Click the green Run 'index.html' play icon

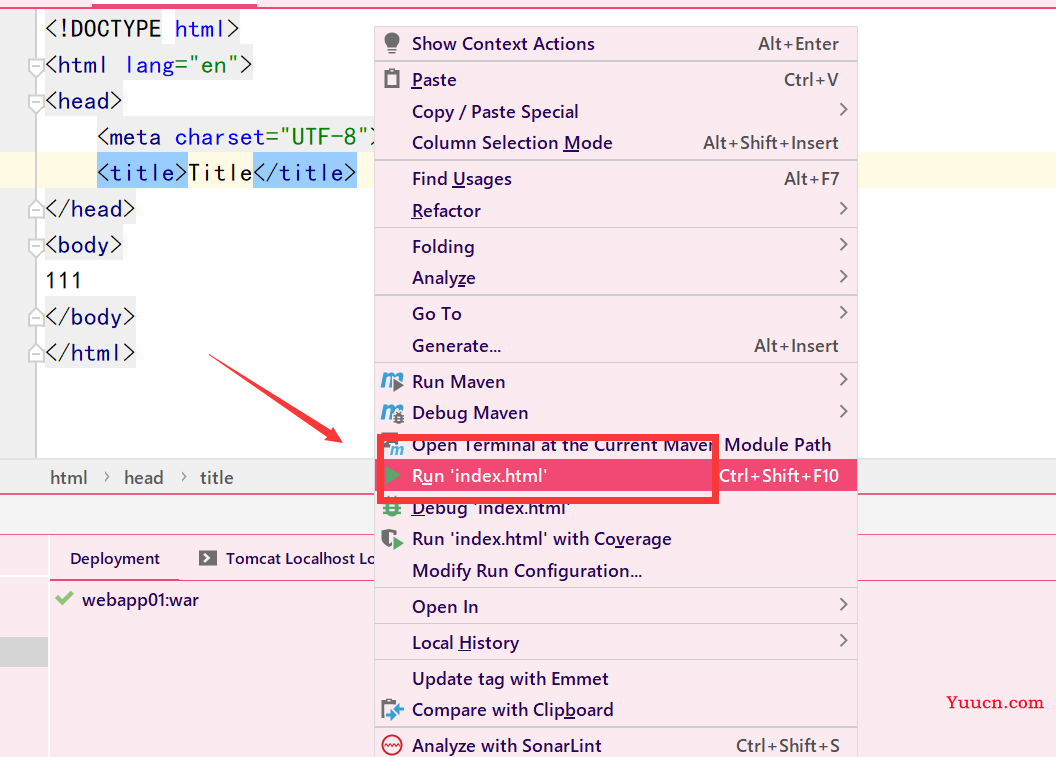(x=393, y=475)
